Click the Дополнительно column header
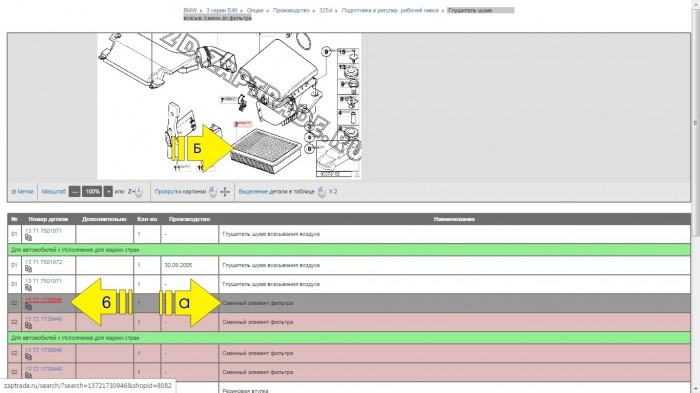 [x=104, y=219]
